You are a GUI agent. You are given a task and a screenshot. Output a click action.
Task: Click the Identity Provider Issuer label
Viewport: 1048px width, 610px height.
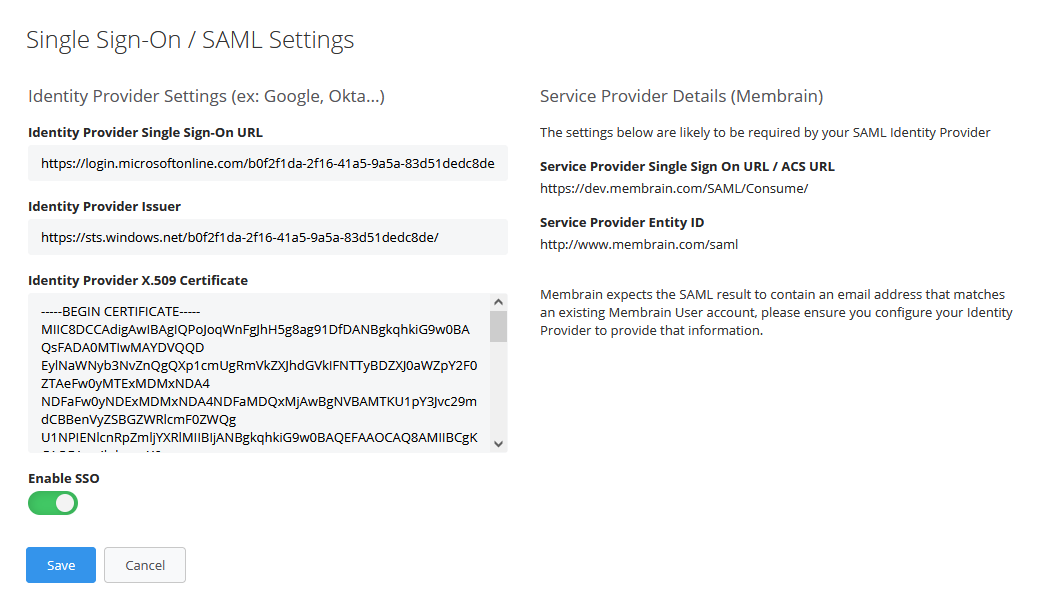click(x=104, y=206)
